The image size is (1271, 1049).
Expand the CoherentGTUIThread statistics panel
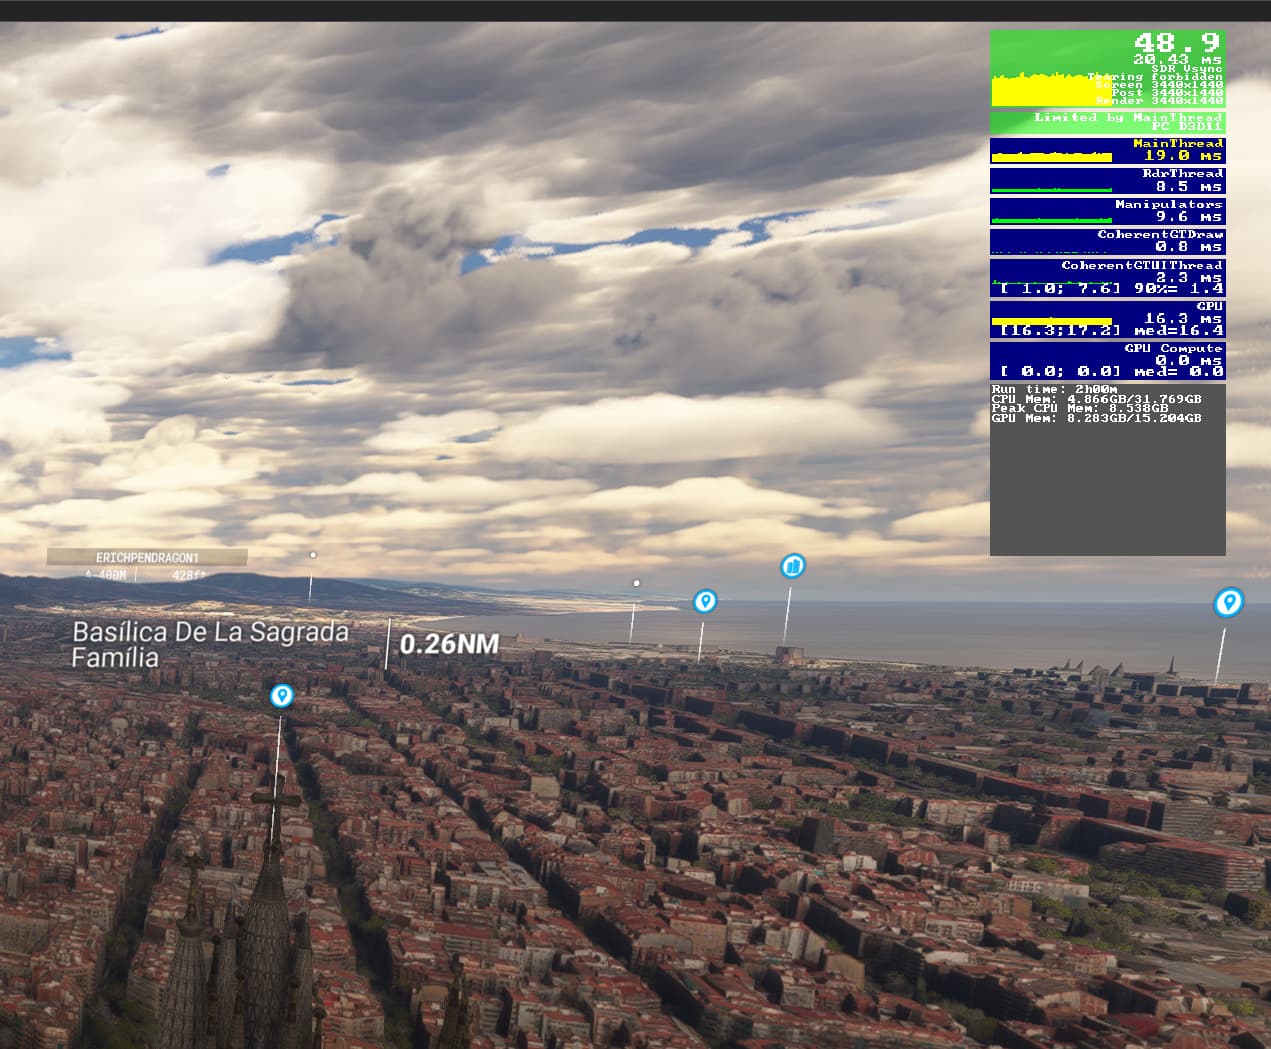click(1106, 278)
